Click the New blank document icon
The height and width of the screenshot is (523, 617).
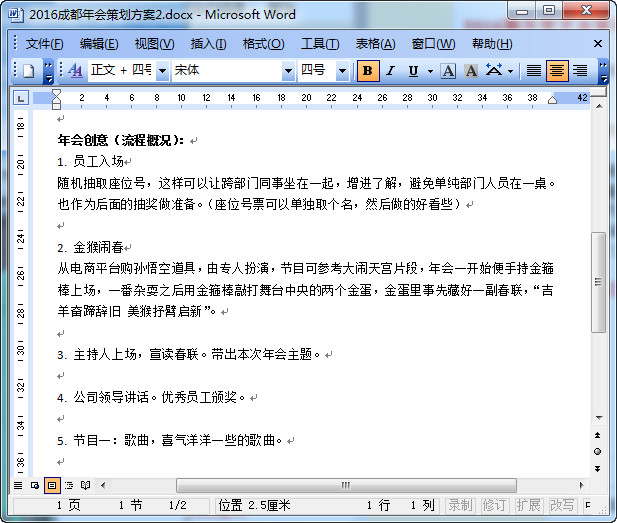pyautogui.click(x=29, y=71)
